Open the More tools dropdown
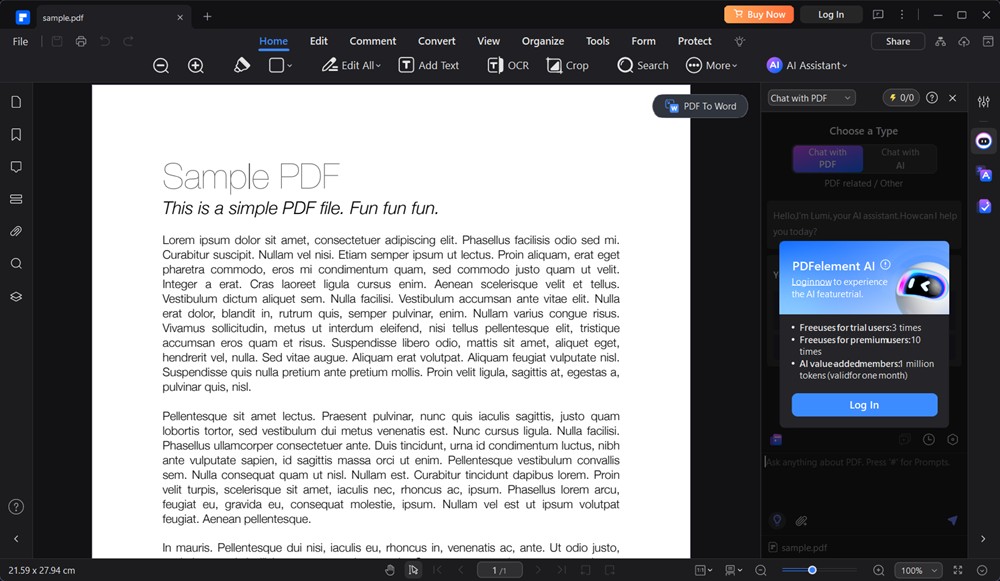 coord(712,65)
